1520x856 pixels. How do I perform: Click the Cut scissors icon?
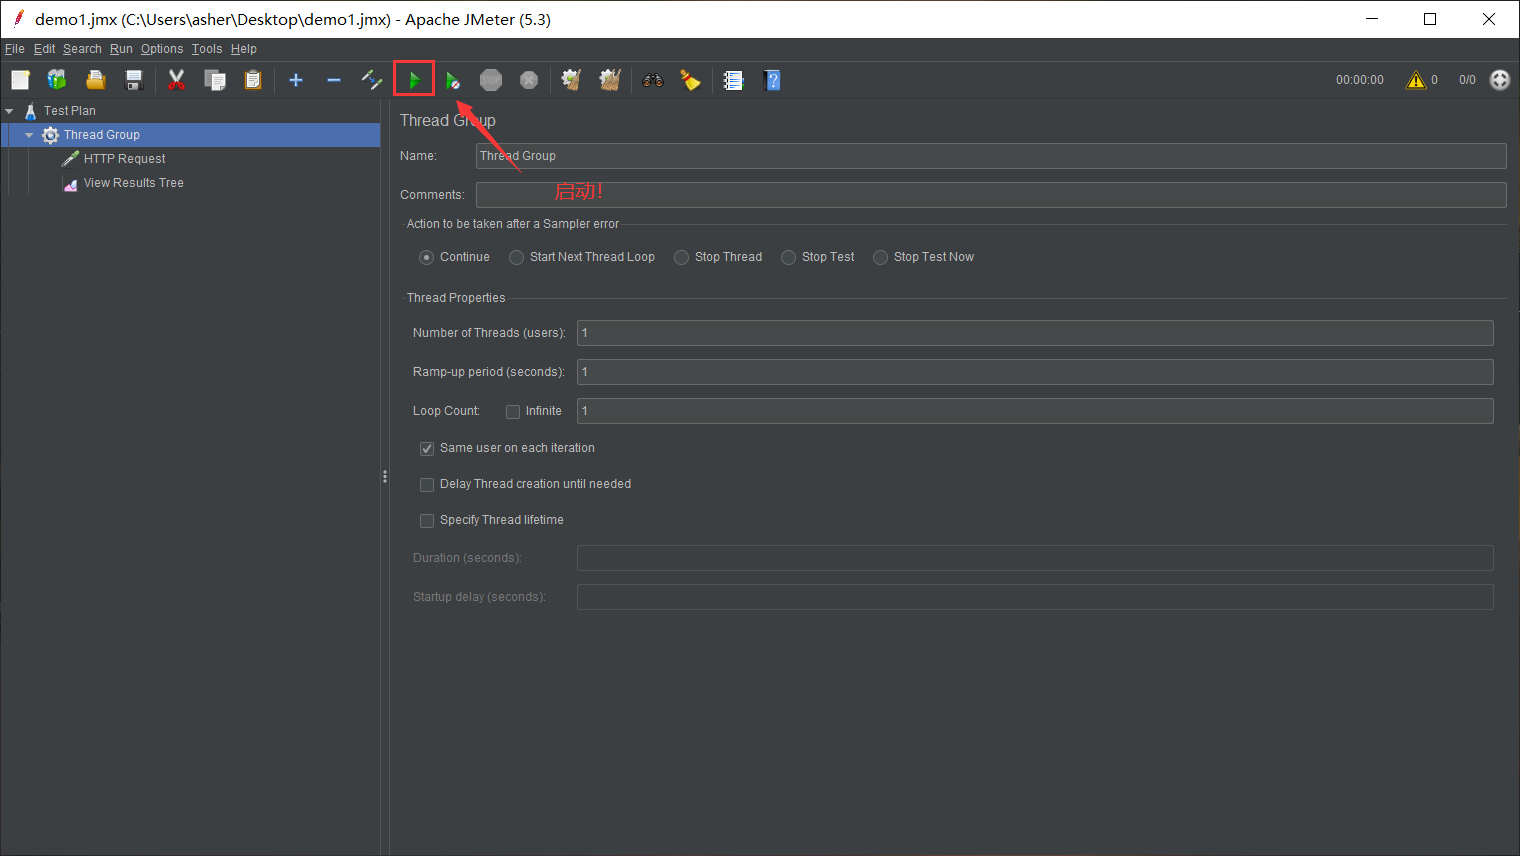click(x=176, y=80)
